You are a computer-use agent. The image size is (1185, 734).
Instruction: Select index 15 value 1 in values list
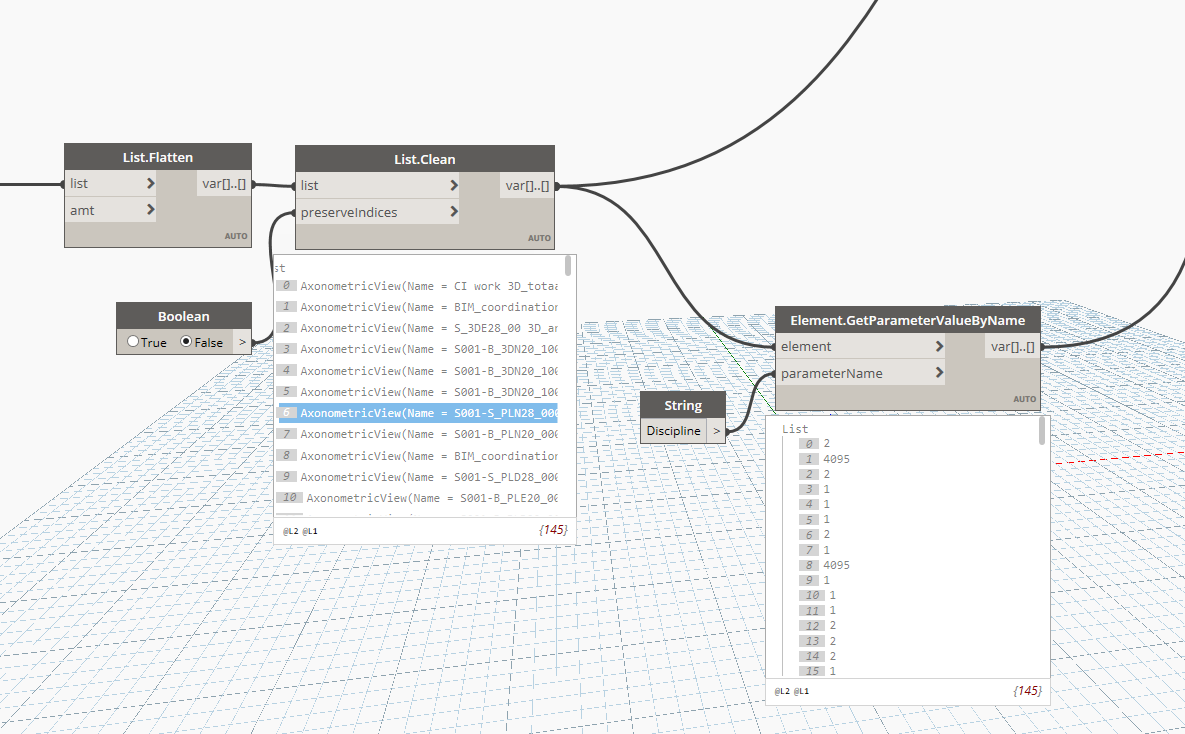click(818, 671)
